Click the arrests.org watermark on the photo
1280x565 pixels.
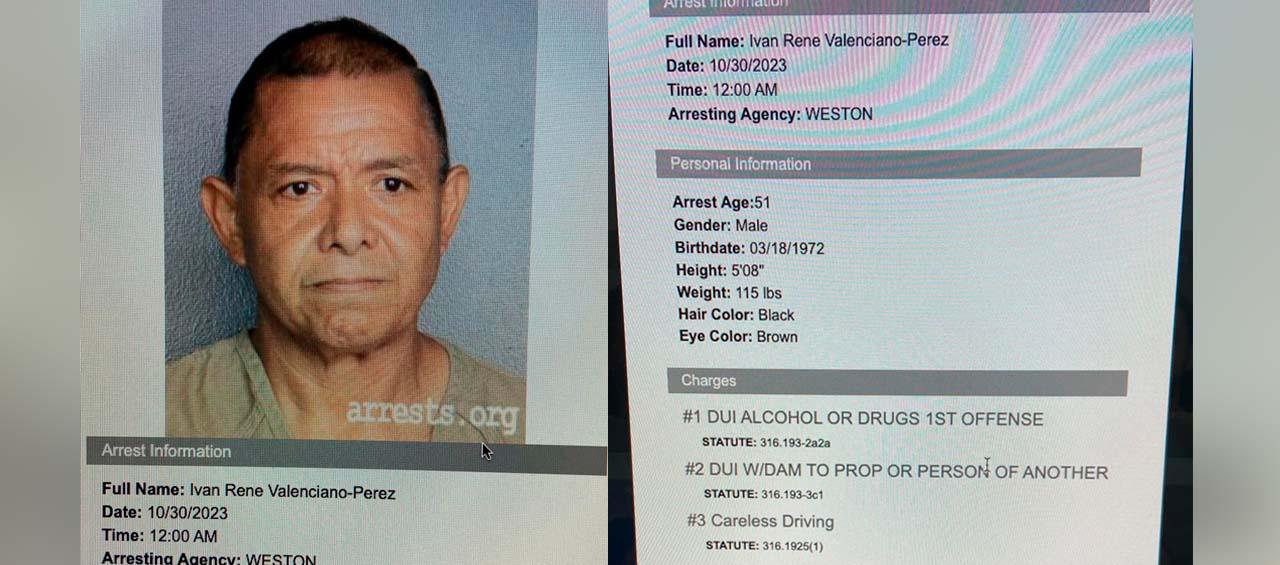[433, 414]
